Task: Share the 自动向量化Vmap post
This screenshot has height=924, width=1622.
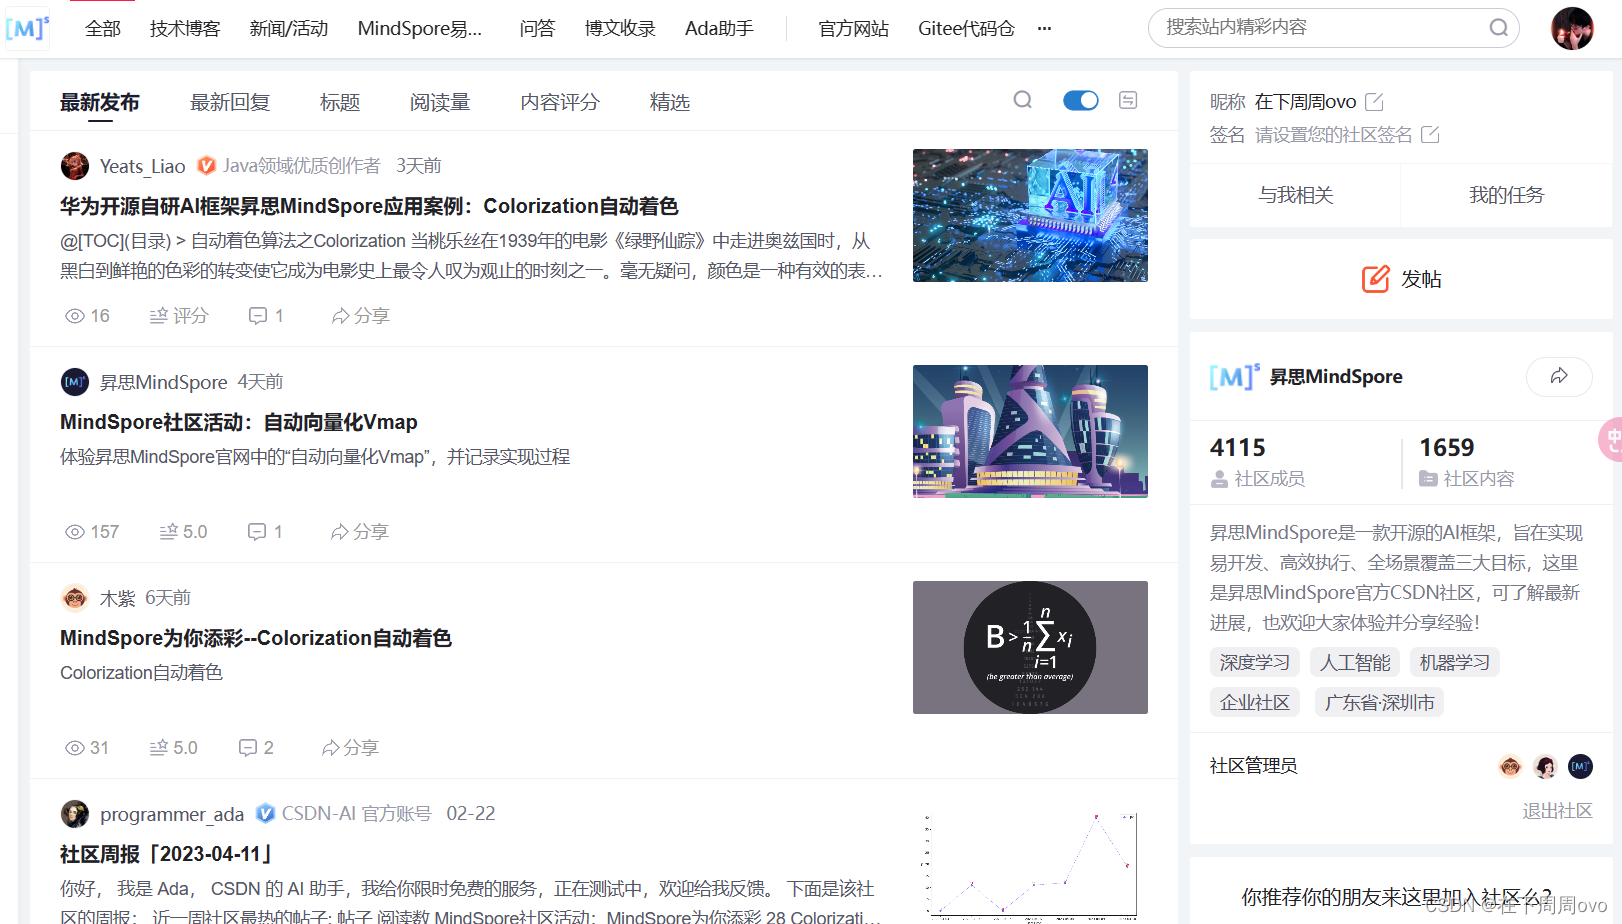Action: (x=359, y=532)
